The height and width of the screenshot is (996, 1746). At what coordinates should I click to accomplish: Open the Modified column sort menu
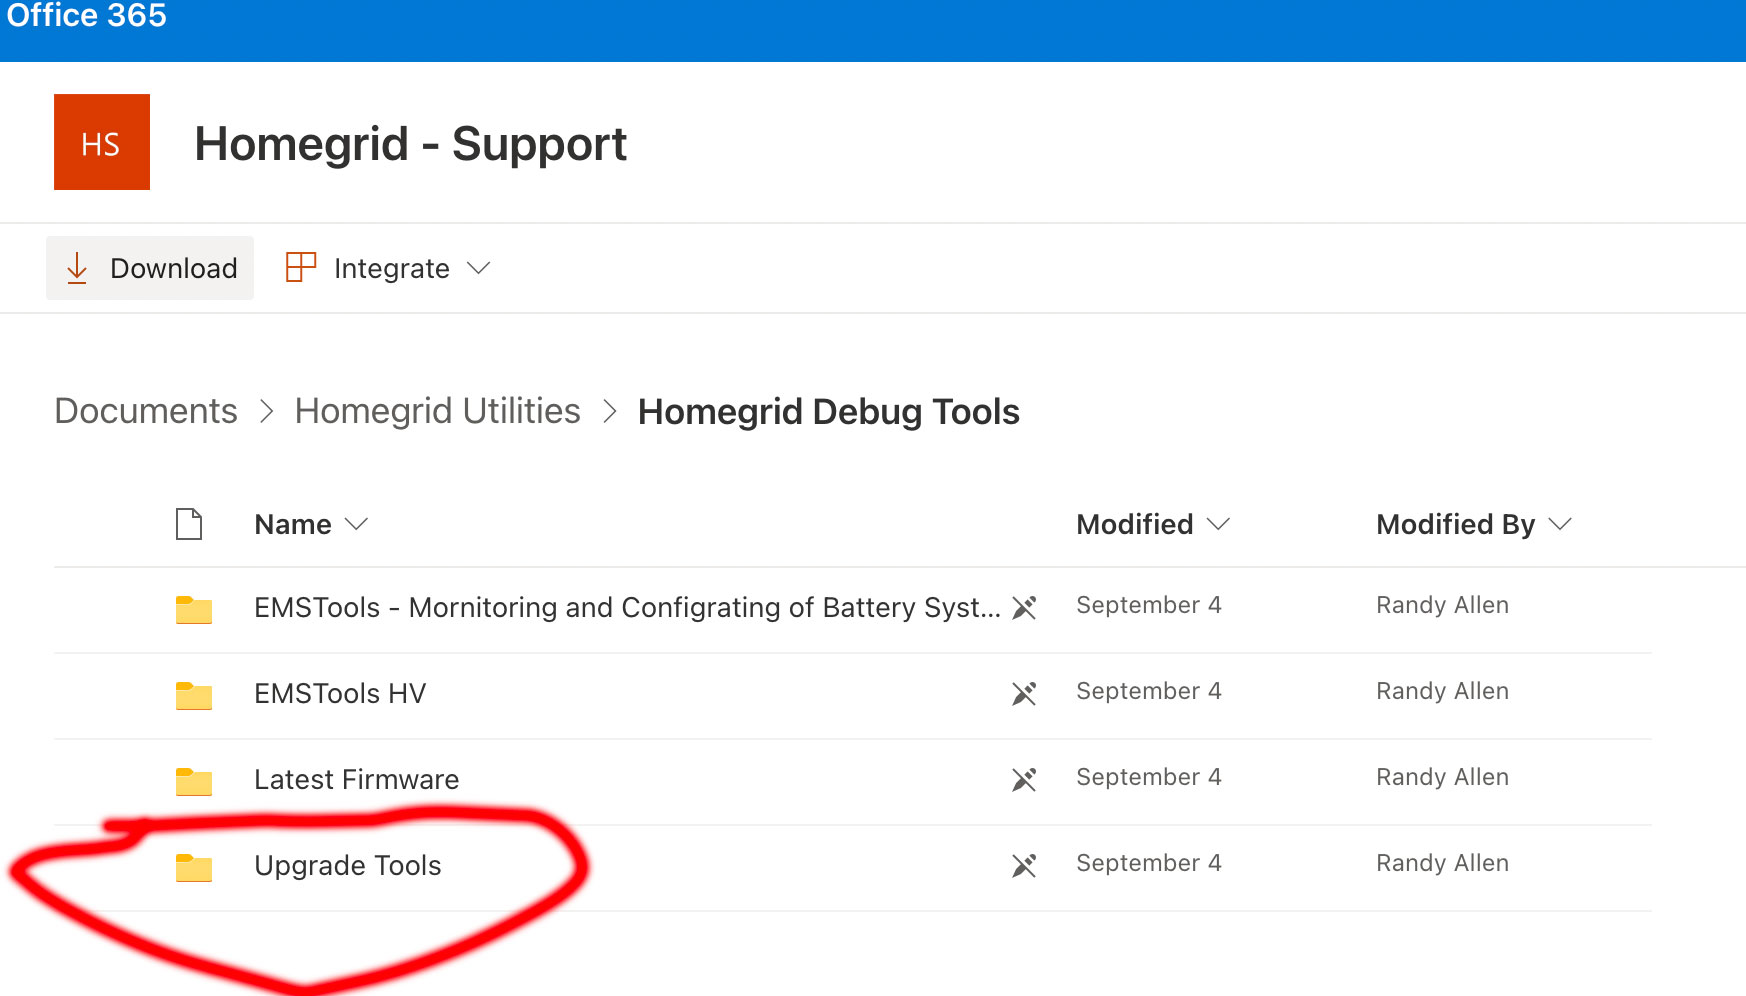[x=1218, y=524]
